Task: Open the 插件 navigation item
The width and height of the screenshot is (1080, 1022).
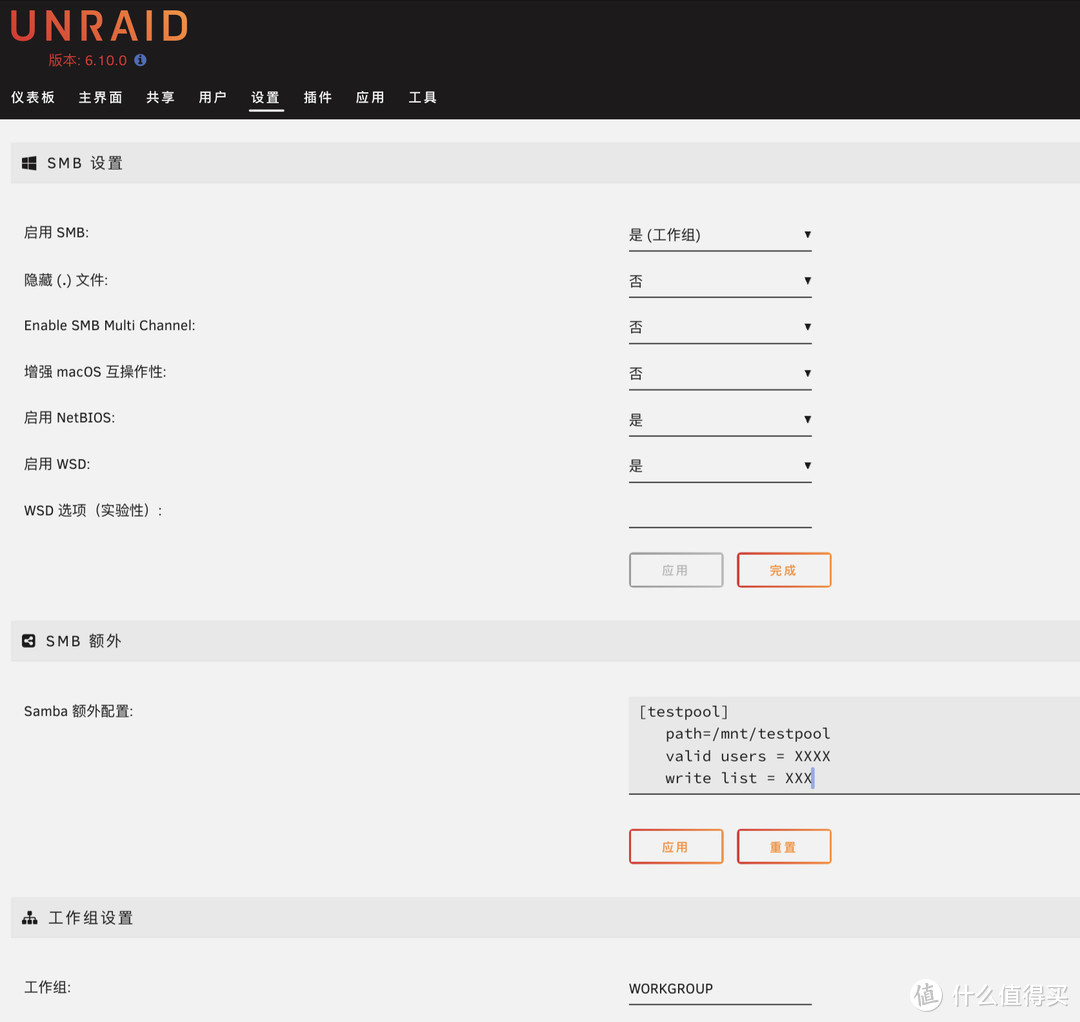Action: pos(317,97)
